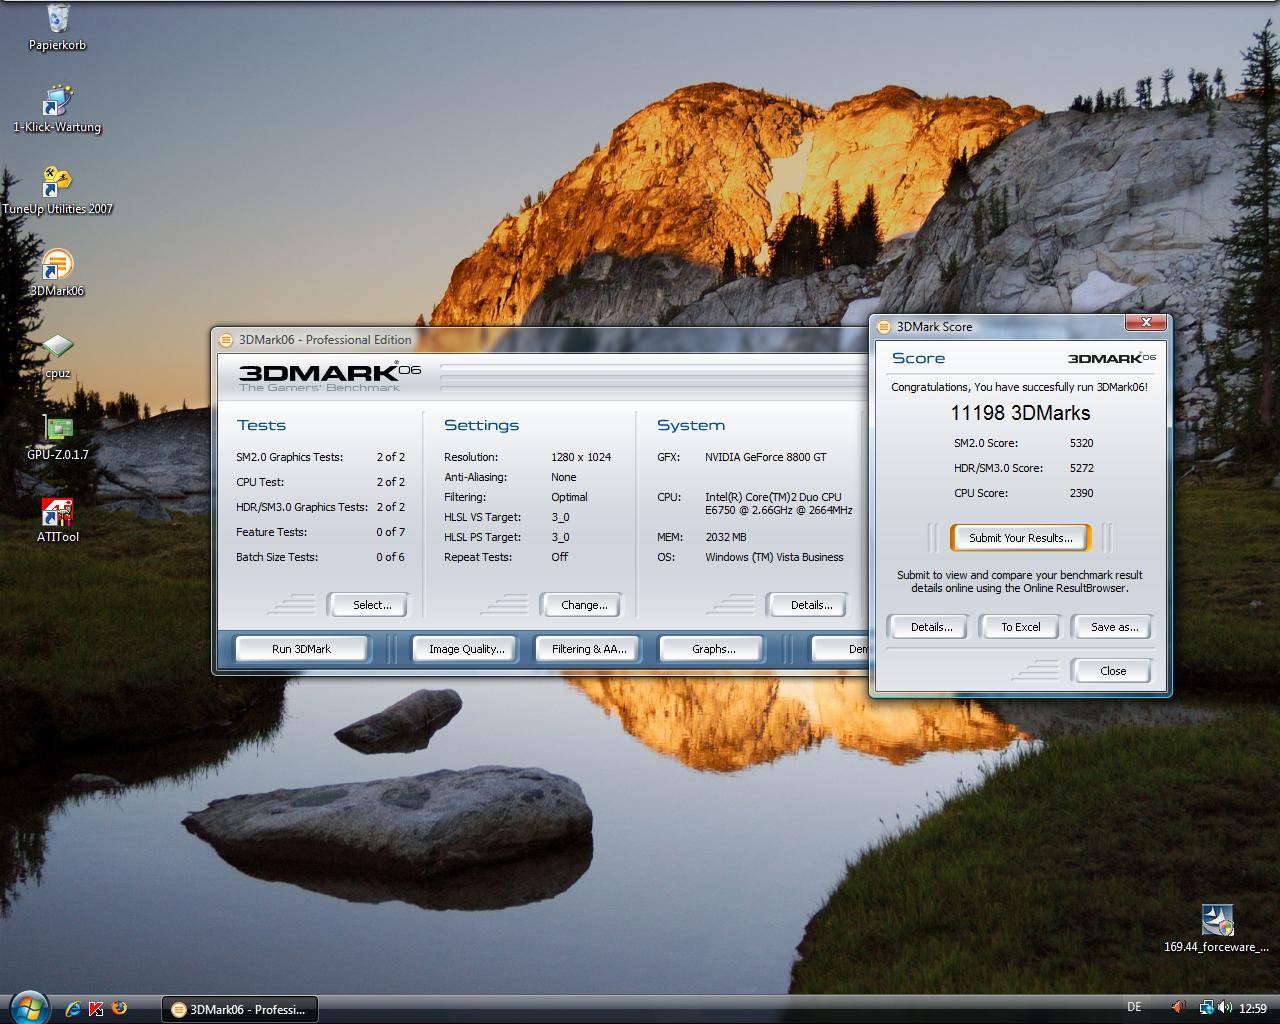Click Details... in the Score window
The height and width of the screenshot is (1024, 1280).
click(x=931, y=627)
